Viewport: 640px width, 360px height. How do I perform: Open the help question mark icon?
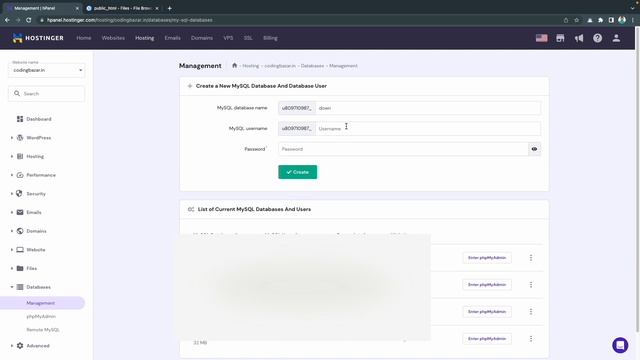[x=598, y=38]
